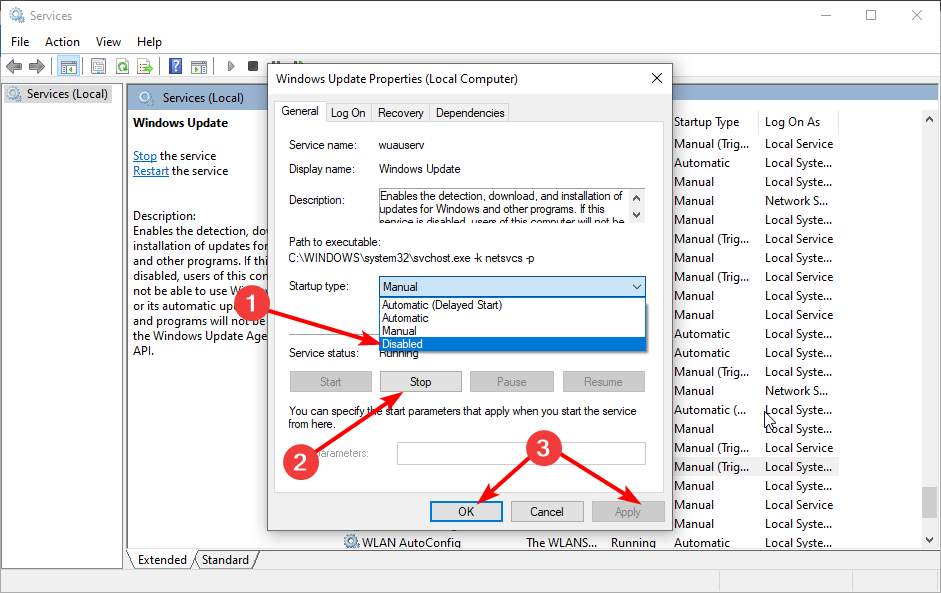Click the services list scrollbar thumb
941x593 pixels.
point(929,502)
